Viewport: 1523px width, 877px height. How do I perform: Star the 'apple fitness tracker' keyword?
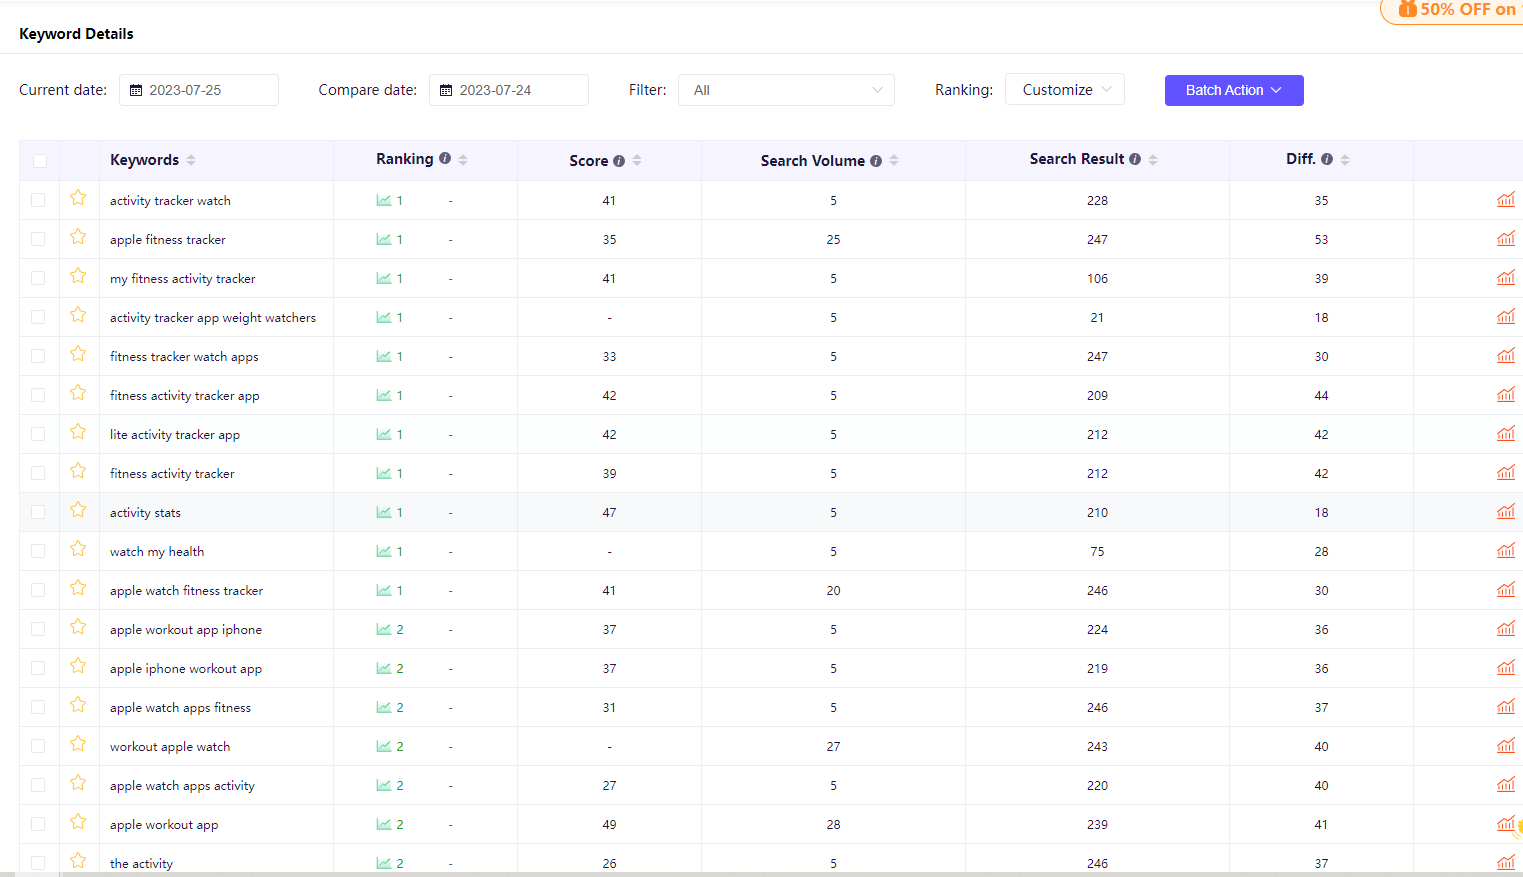[78, 237]
